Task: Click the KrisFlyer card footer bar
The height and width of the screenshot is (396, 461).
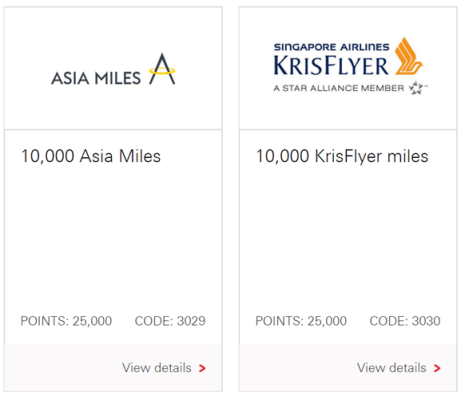Action: [x=348, y=368]
